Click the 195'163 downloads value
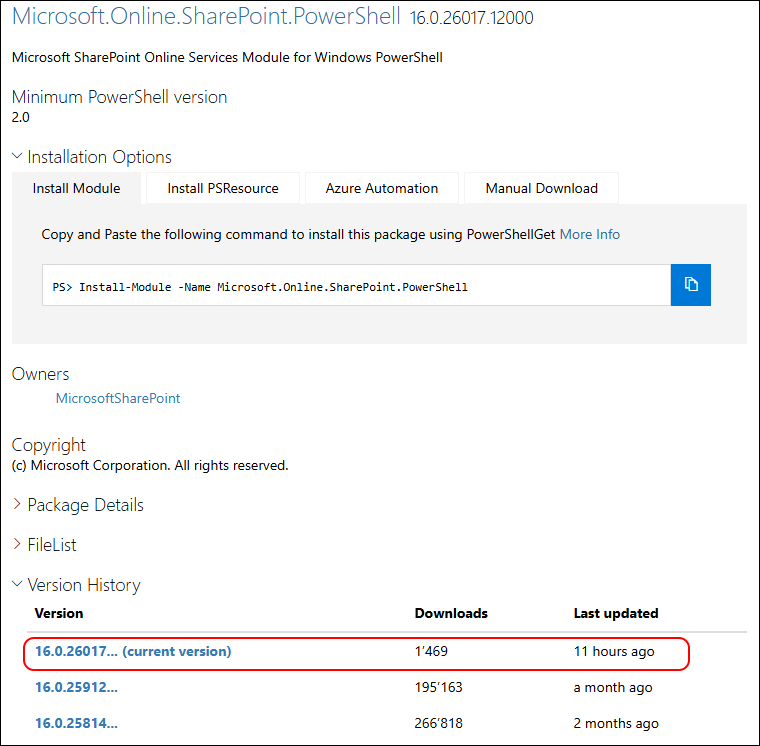The height and width of the screenshot is (746, 760). point(438,687)
